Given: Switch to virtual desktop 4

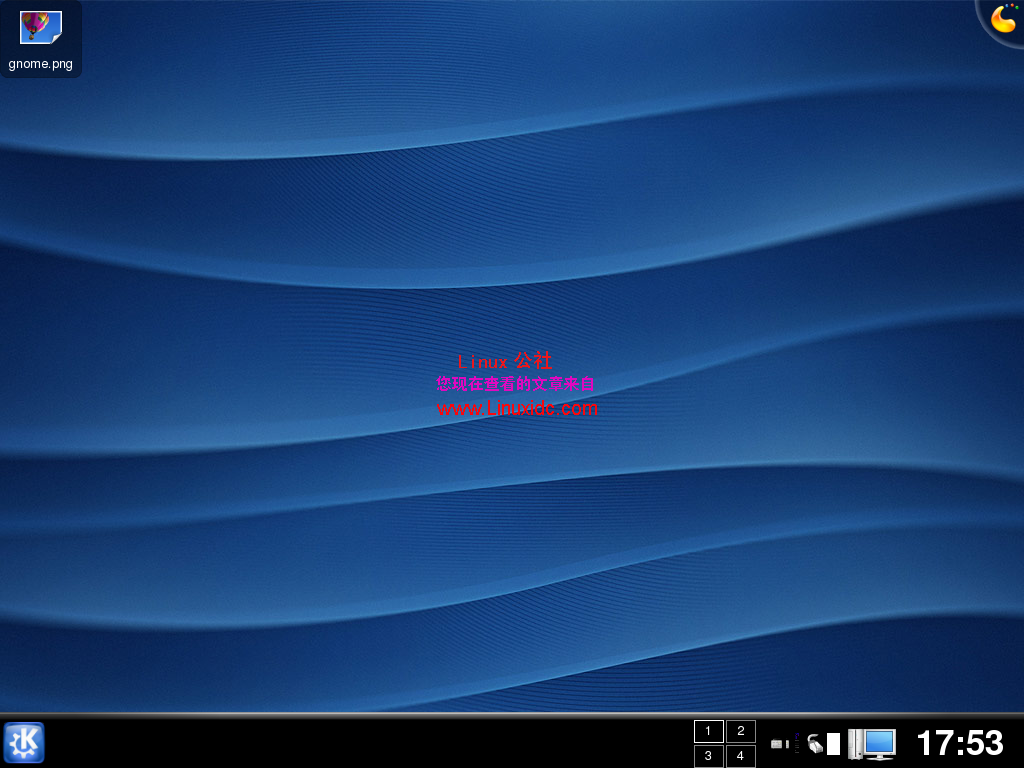Looking at the screenshot, I should 740,756.
